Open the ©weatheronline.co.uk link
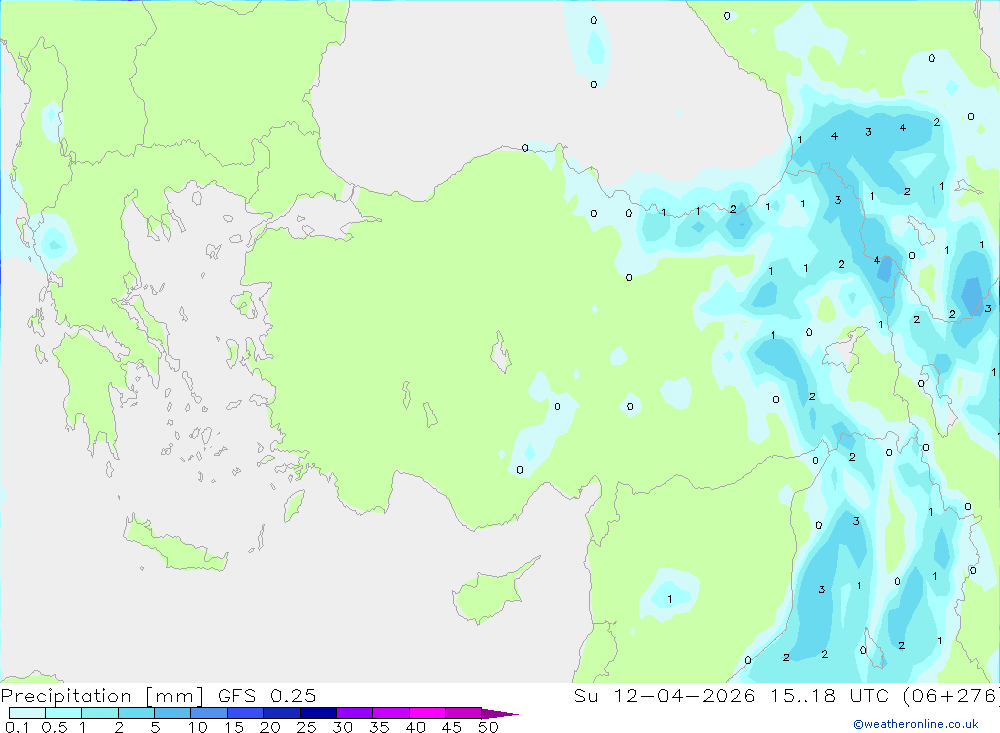1000x733 pixels. point(916,724)
